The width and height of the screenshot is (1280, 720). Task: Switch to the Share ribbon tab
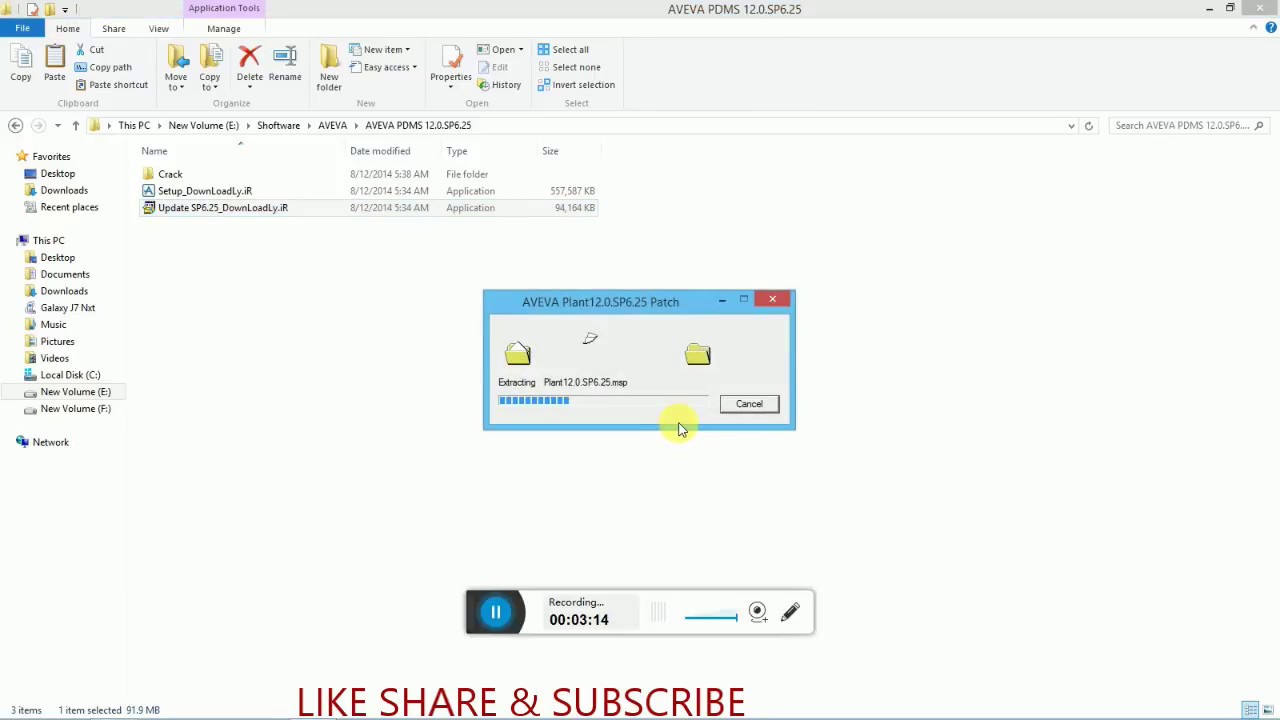(x=114, y=28)
